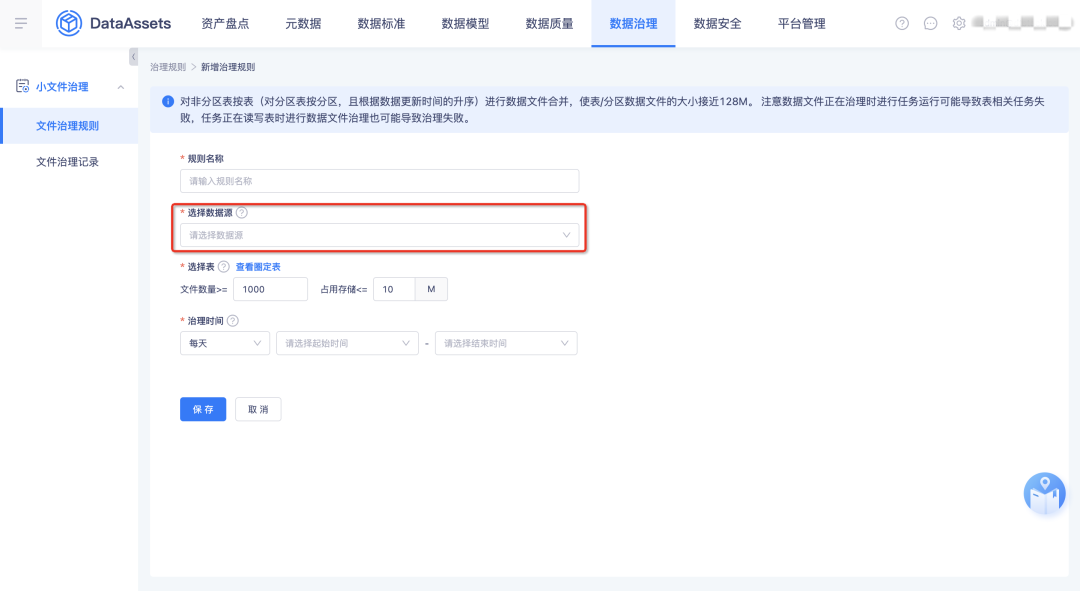Open the 请选择数据源 dropdown
This screenshot has height=591, width=1080.
[380, 235]
